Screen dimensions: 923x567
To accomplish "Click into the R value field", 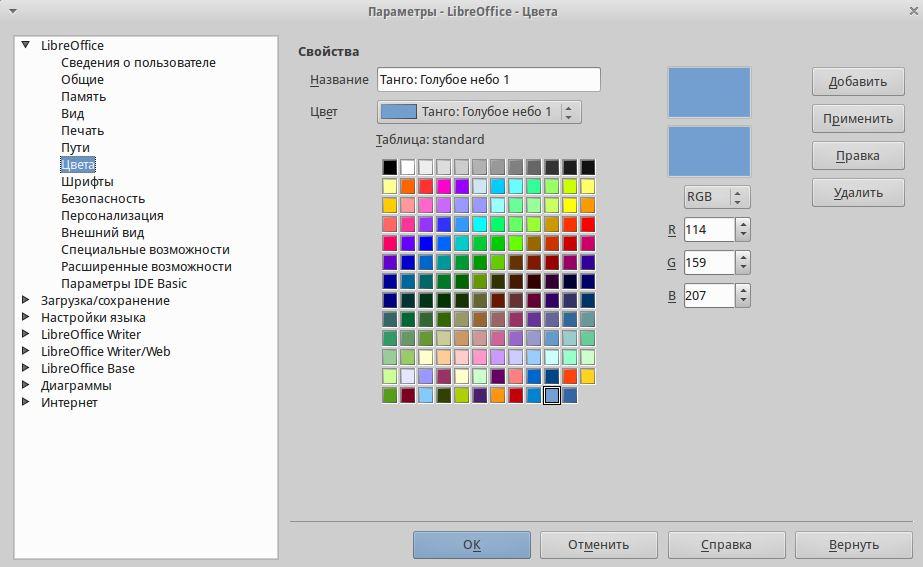I will [x=709, y=230].
